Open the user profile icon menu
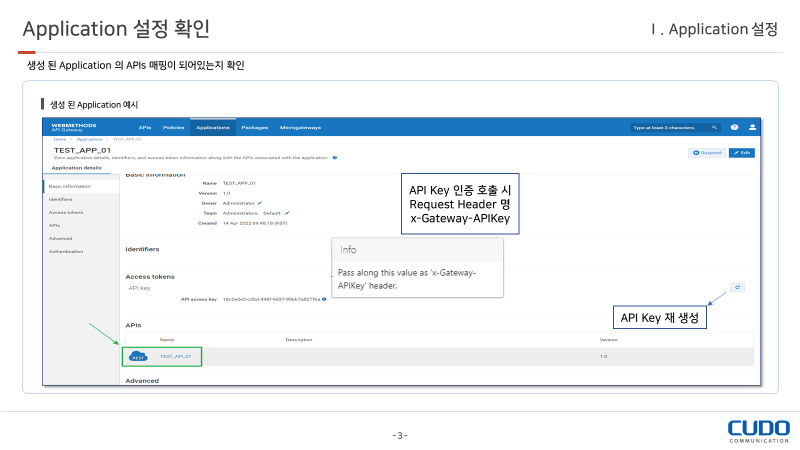The width and height of the screenshot is (800, 450). (x=751, y=128)
